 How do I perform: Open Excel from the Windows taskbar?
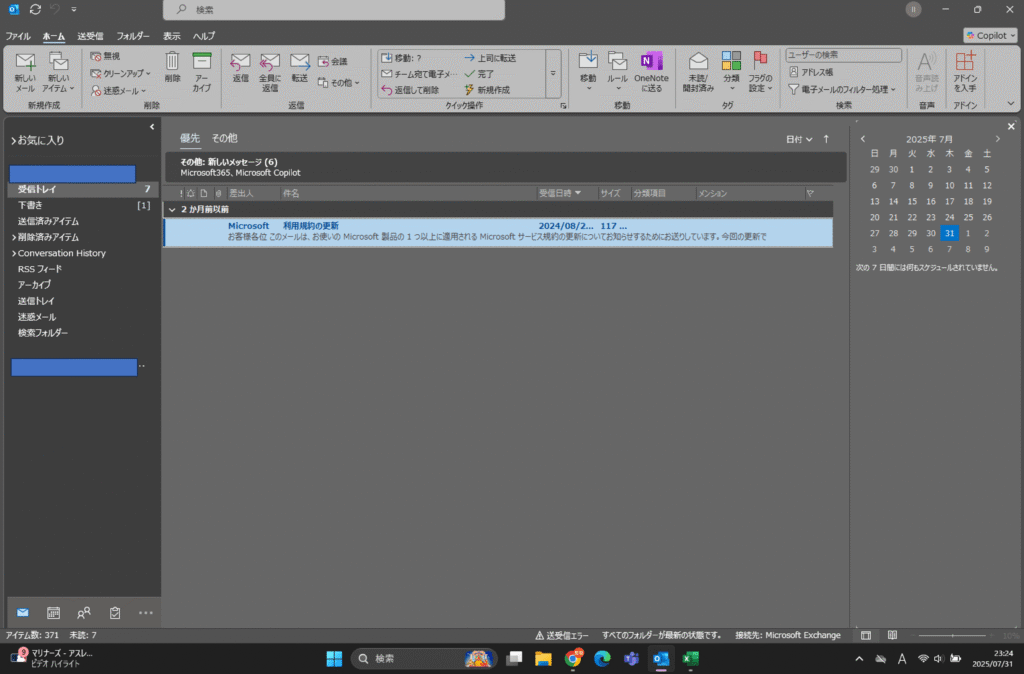[690, 658]
